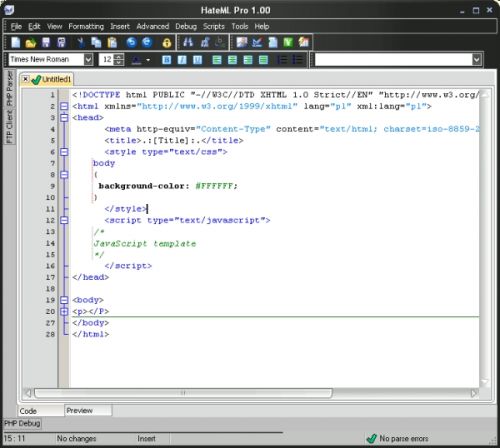Collapse the body fold on line 19
This screenshot has width=500, height=448.
click(64, 300)
